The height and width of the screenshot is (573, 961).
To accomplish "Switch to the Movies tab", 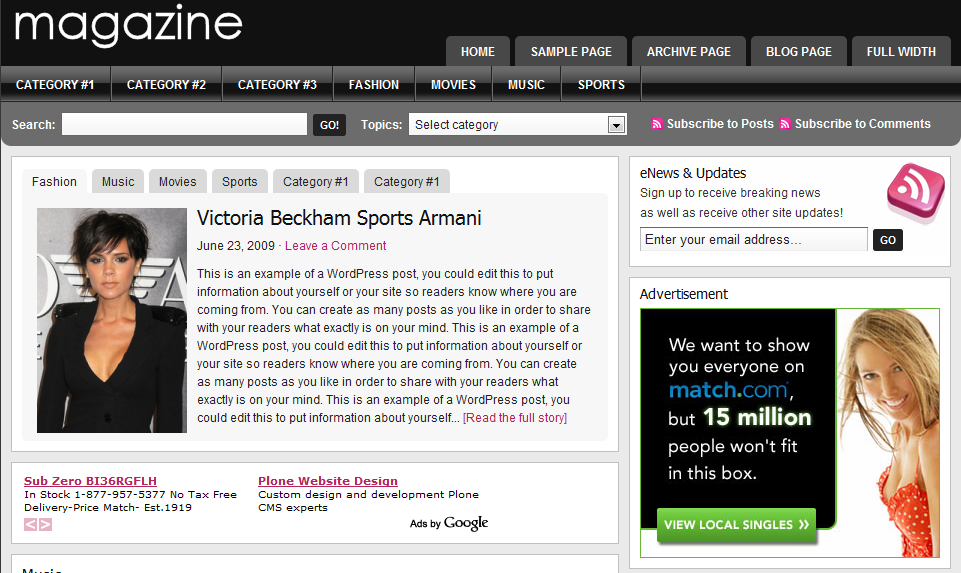I will pos(178,181).
